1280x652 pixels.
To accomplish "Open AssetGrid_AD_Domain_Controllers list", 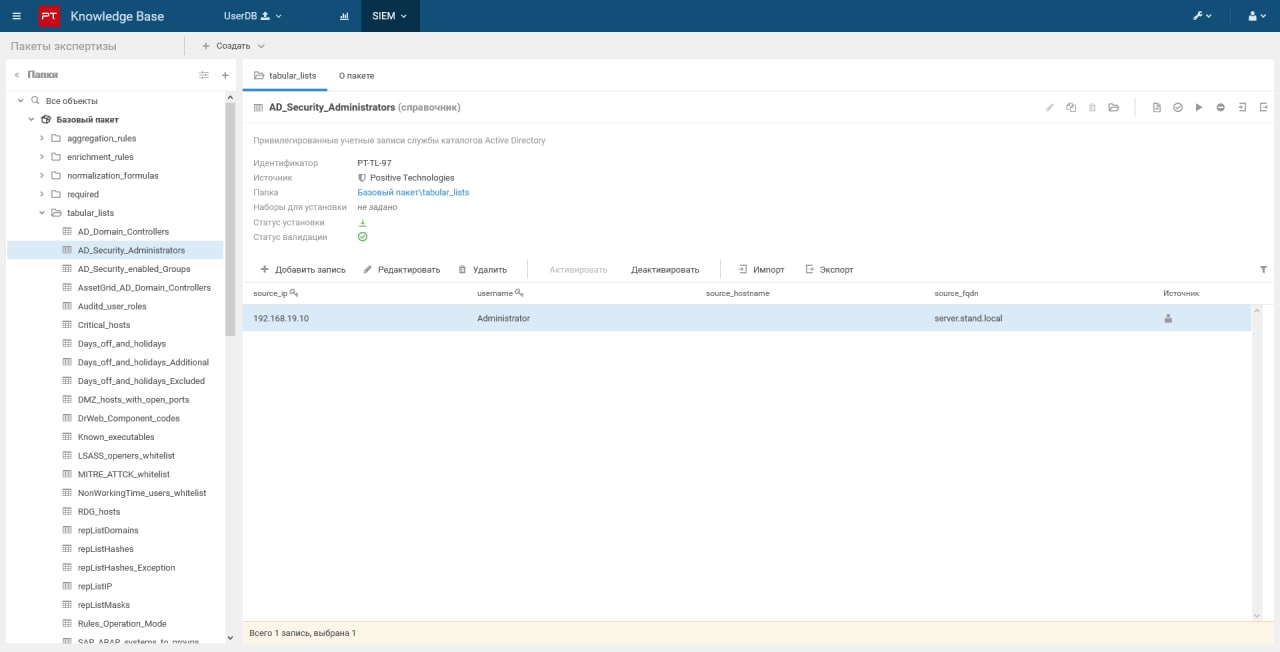I will coord(144,288).
